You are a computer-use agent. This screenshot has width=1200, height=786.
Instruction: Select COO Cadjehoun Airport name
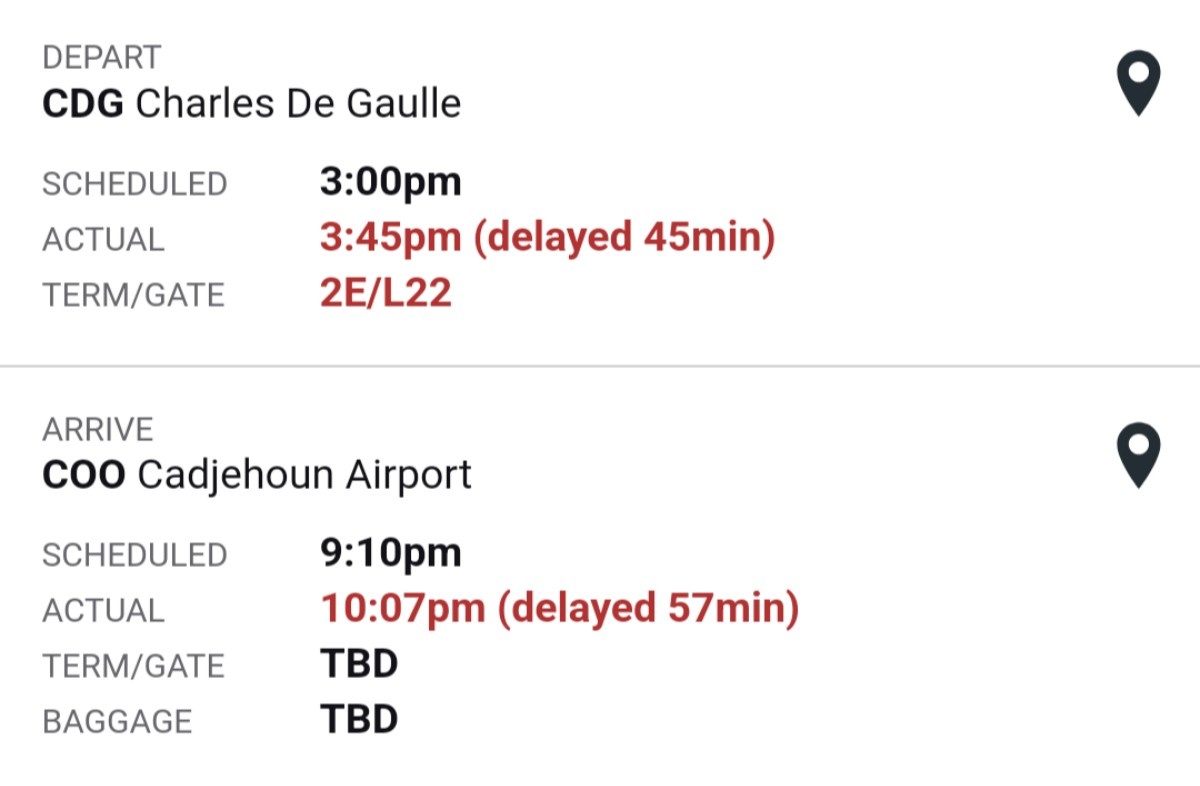tap(257, 474)
